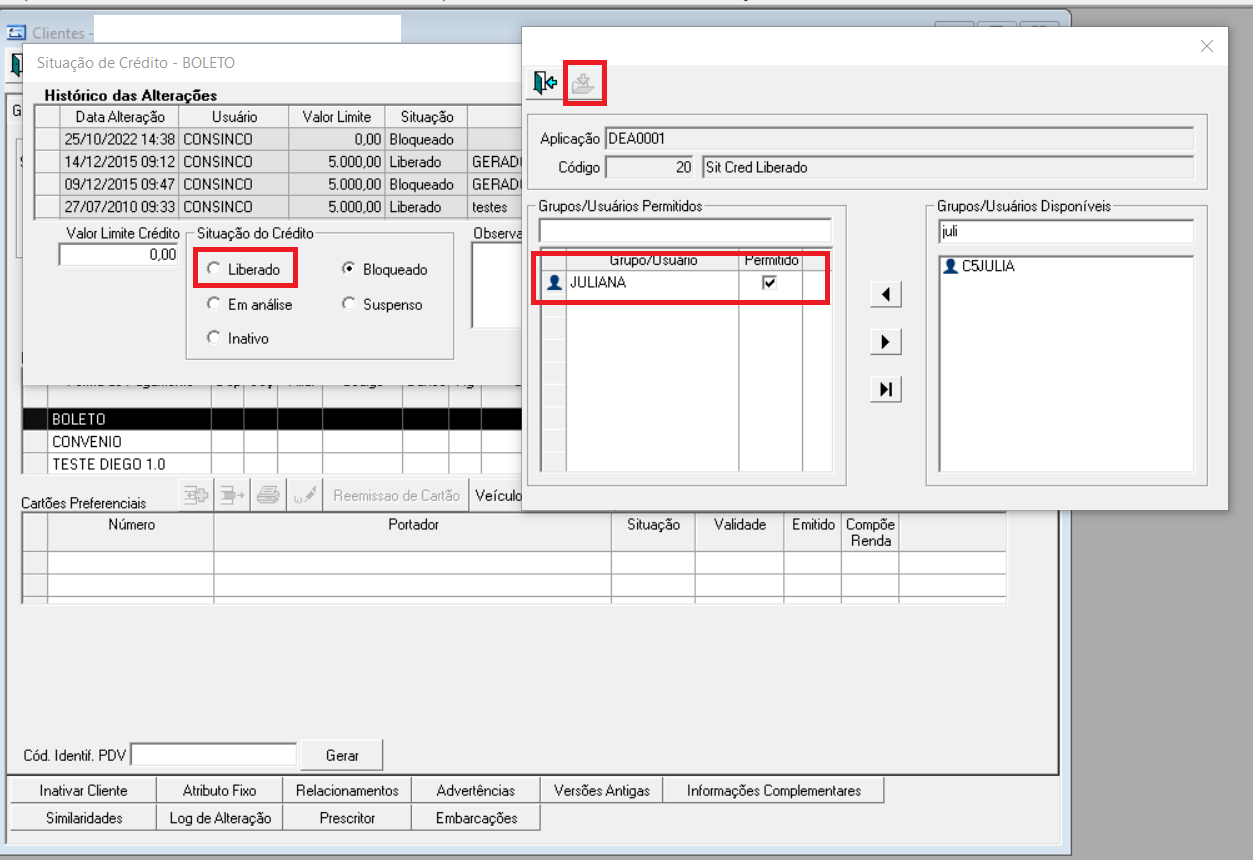
Task: Select the CONVENIO payment row
Action: tap(272, 441)
